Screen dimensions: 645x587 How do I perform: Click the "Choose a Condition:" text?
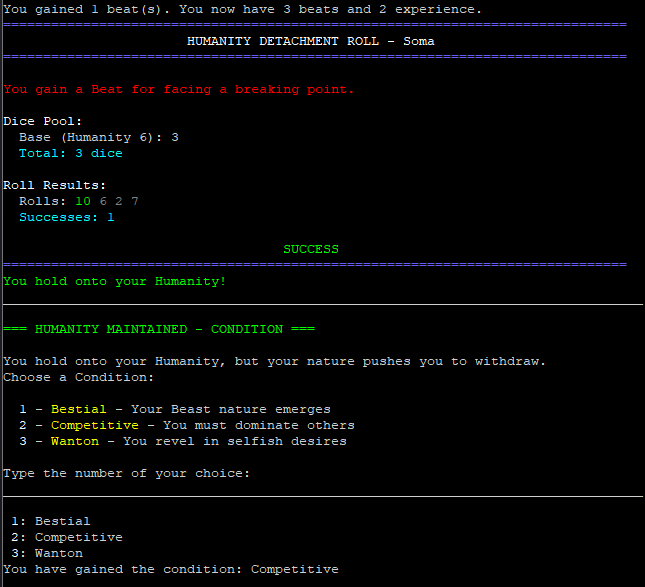coord(79,377)
